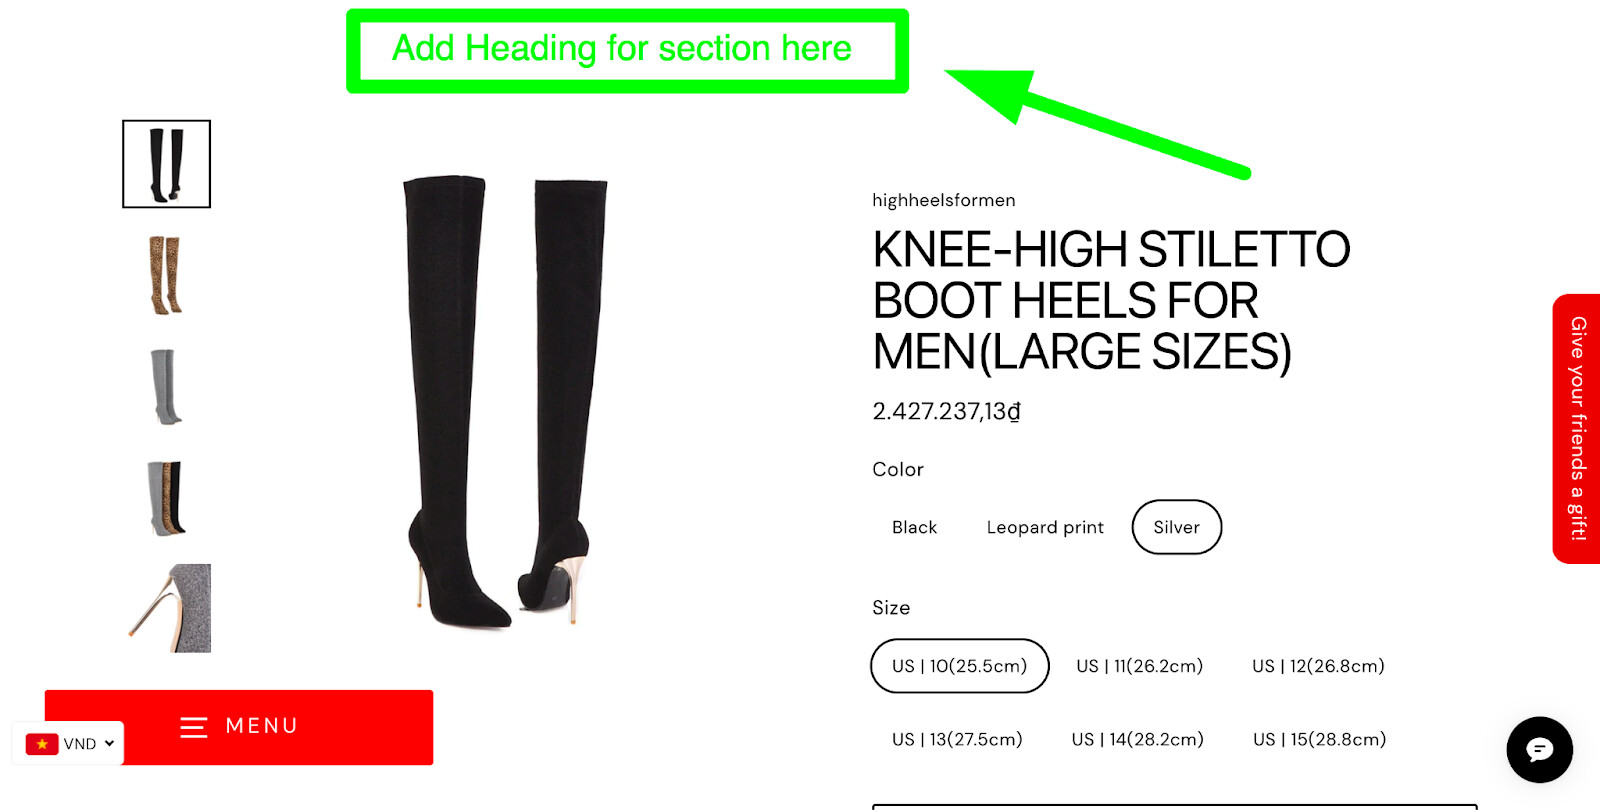Open the red MENU button
The width and height of the screenshot is (1600, 810).
point(239,727)
